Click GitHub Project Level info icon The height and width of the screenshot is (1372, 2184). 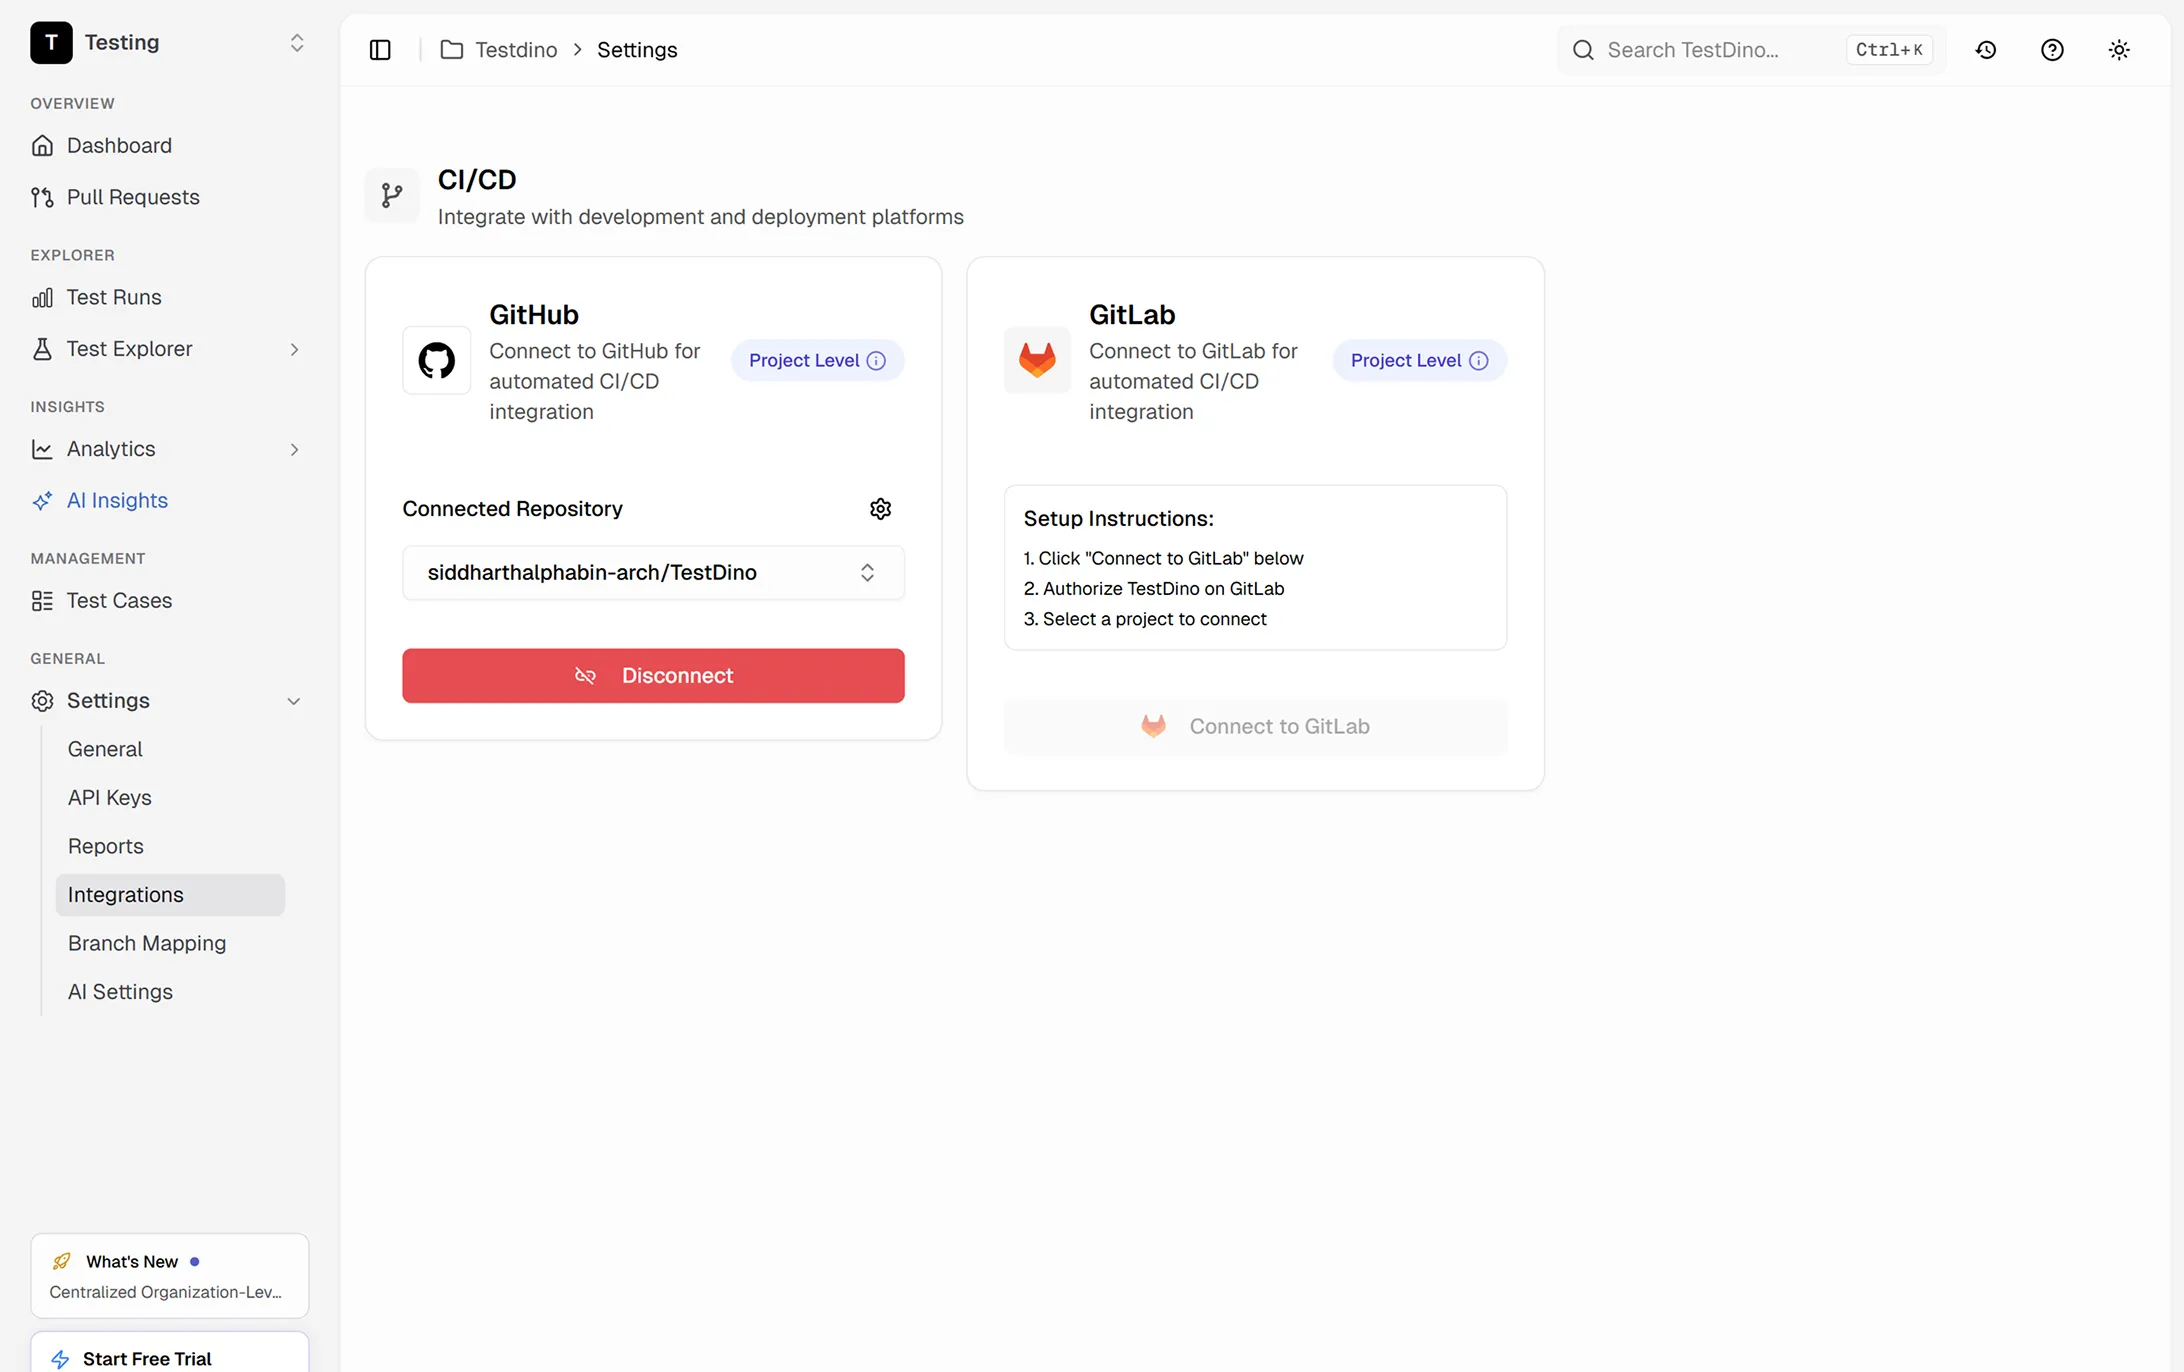(876, 361)
